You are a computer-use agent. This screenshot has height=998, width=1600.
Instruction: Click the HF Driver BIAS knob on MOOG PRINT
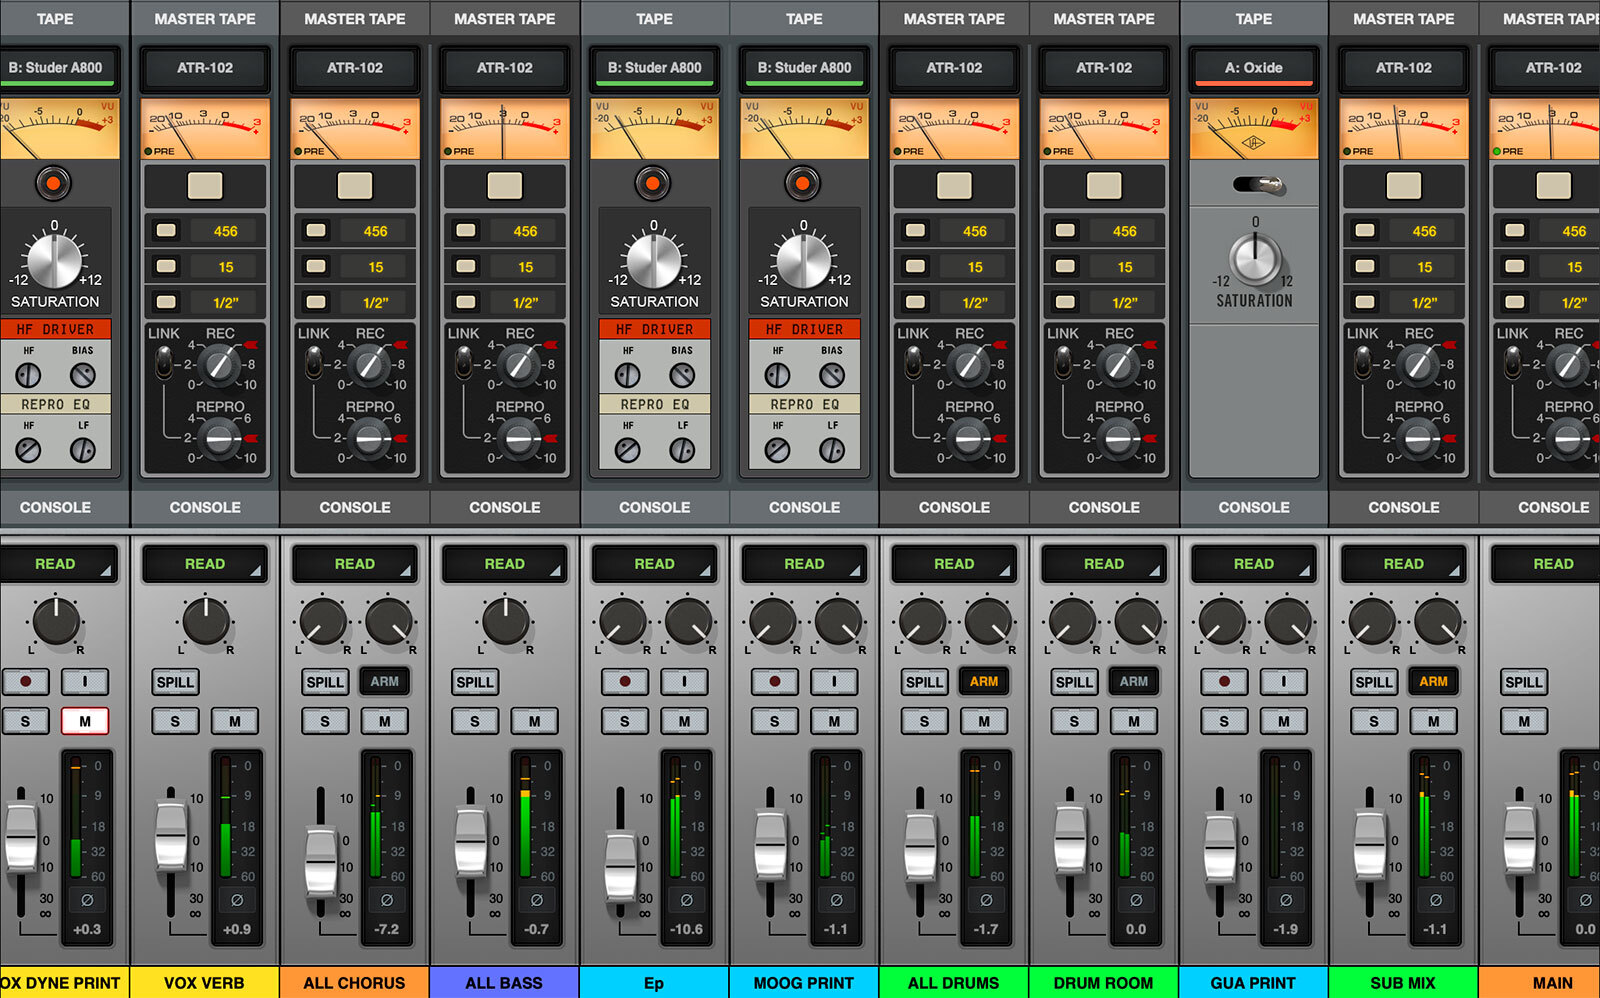click(x=832, y=375)
